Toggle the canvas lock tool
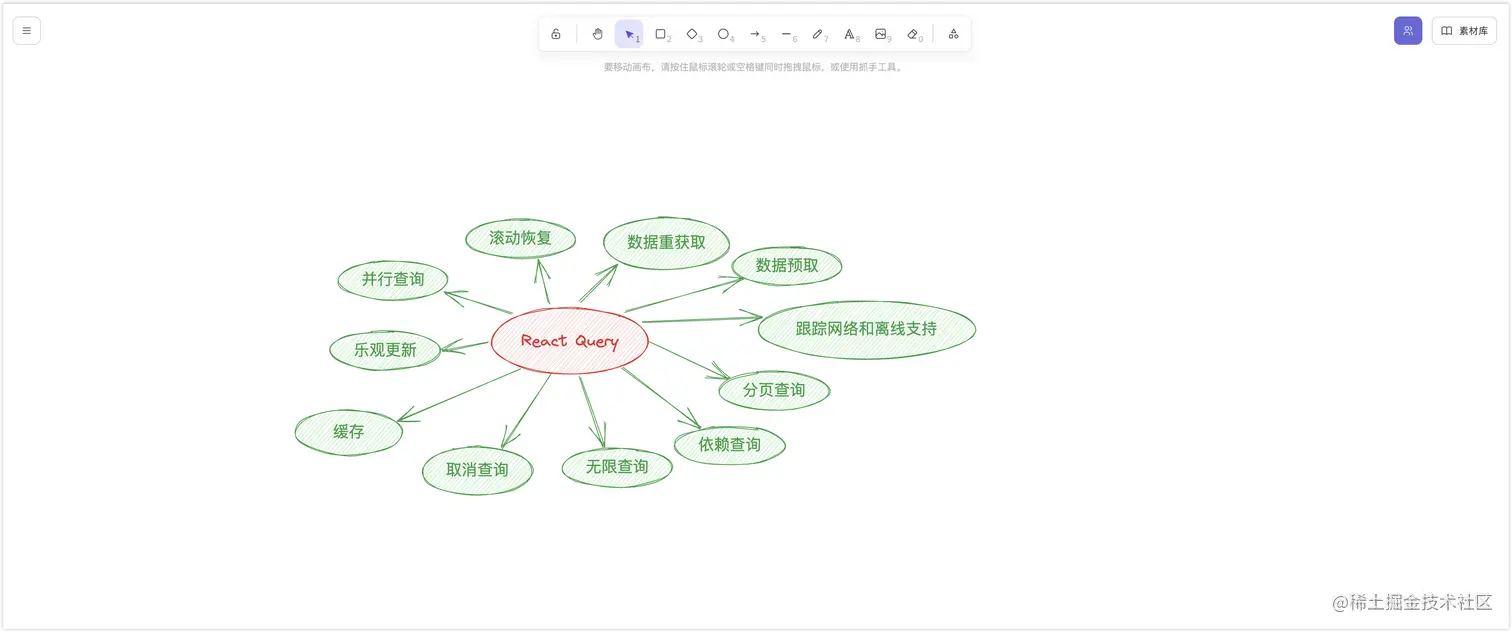 pos(556,34)
